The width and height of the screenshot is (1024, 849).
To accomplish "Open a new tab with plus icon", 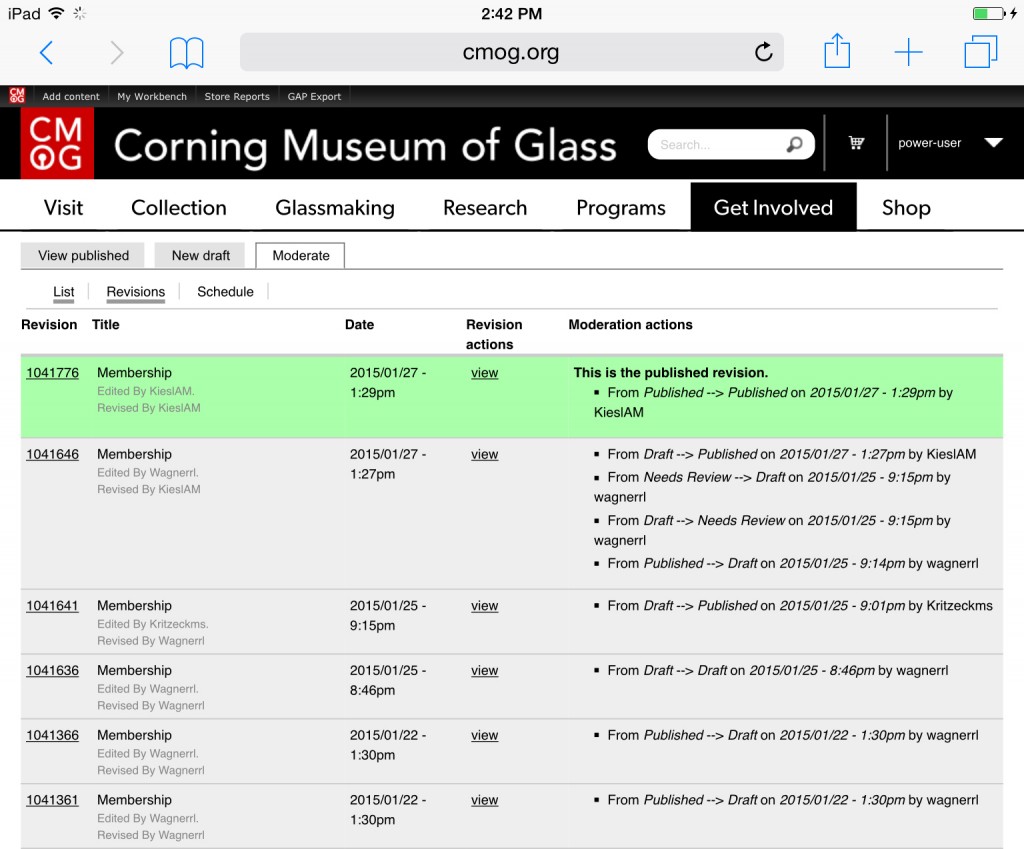I will coord(908,52).
